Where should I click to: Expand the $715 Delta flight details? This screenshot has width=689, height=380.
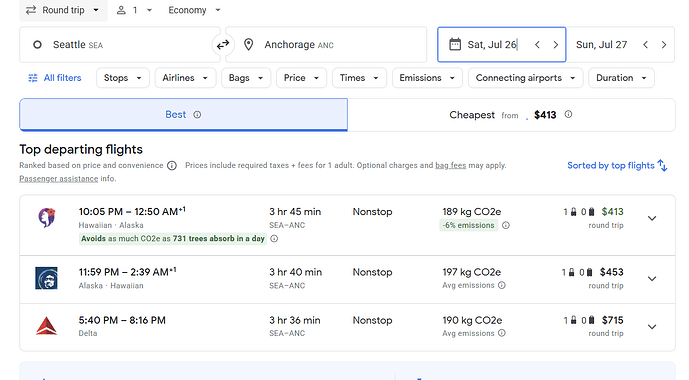click(x=652, y=327)
